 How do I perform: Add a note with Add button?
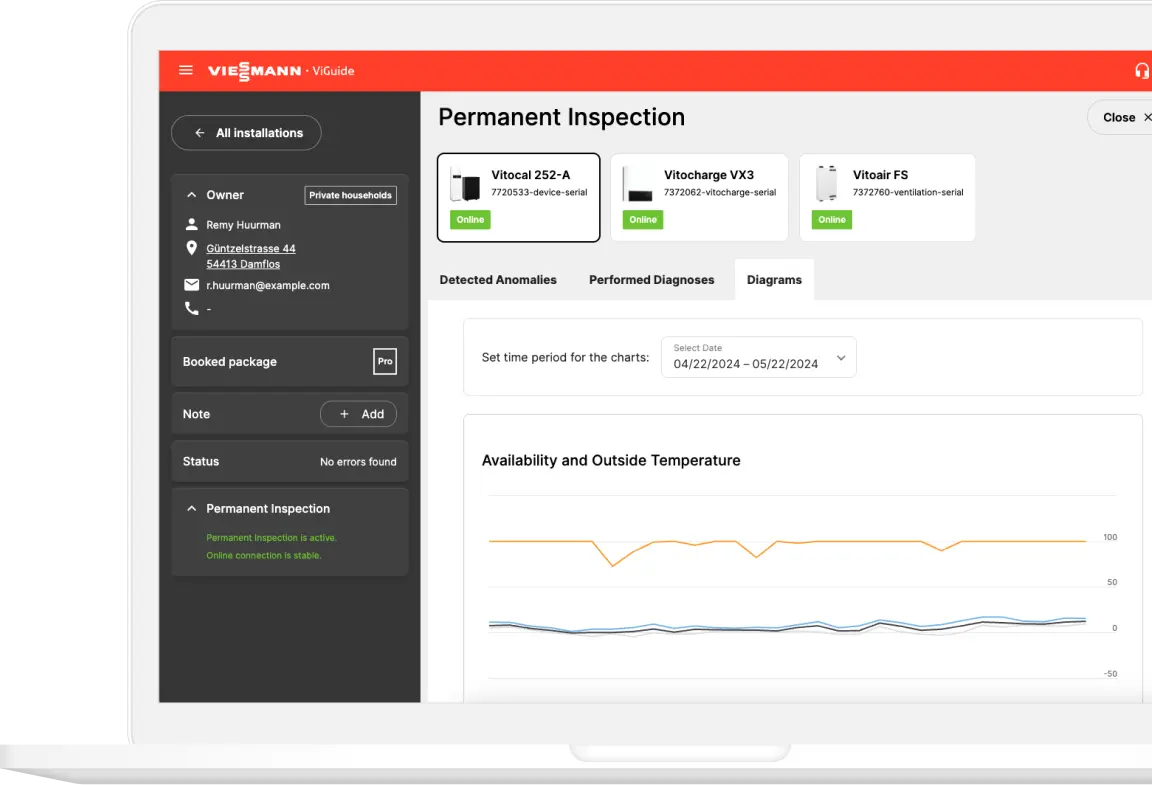358,414
